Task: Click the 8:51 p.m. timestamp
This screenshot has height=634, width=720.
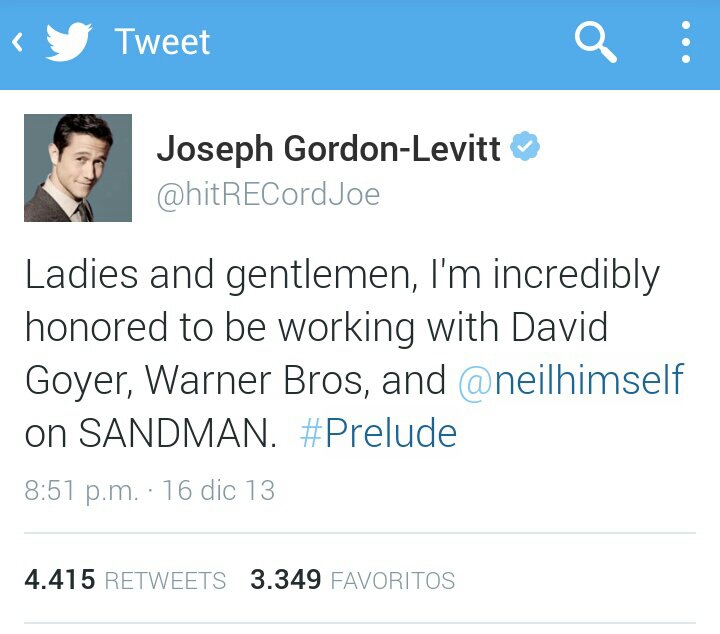Action: pos(81,491)
